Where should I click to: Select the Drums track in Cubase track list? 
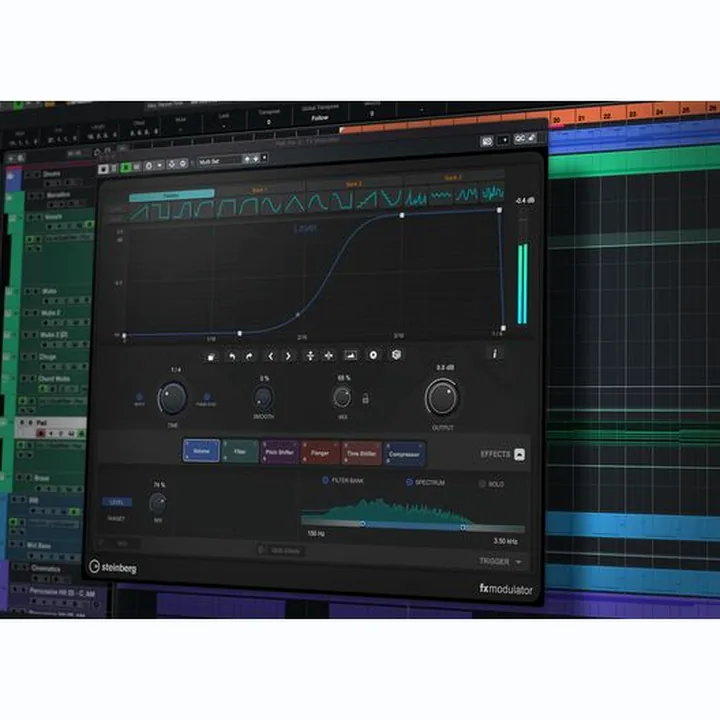pos(51,174)
